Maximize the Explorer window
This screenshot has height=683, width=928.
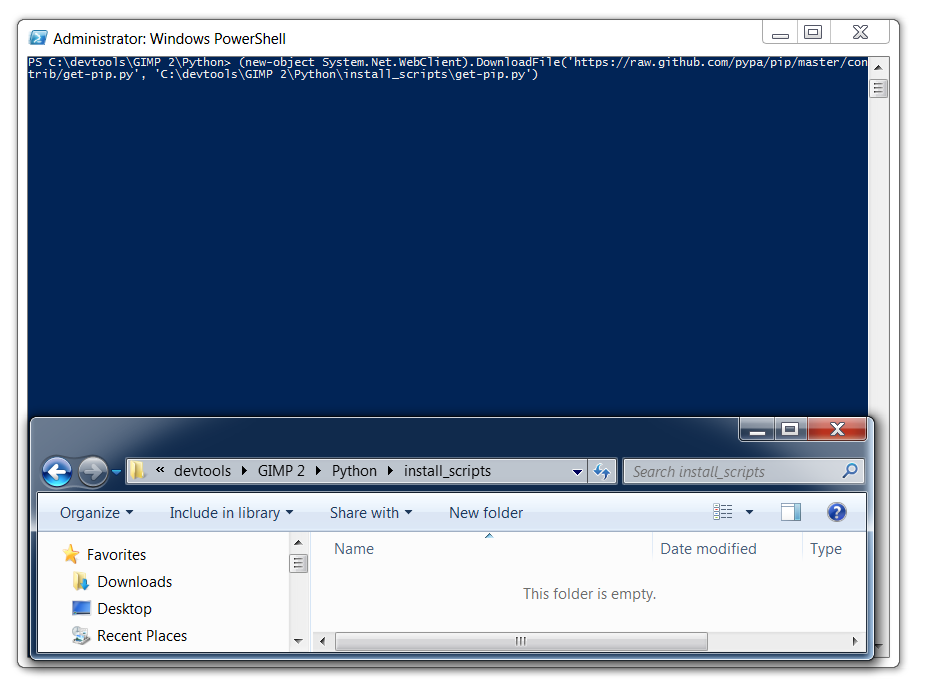(x=790, y=429)
